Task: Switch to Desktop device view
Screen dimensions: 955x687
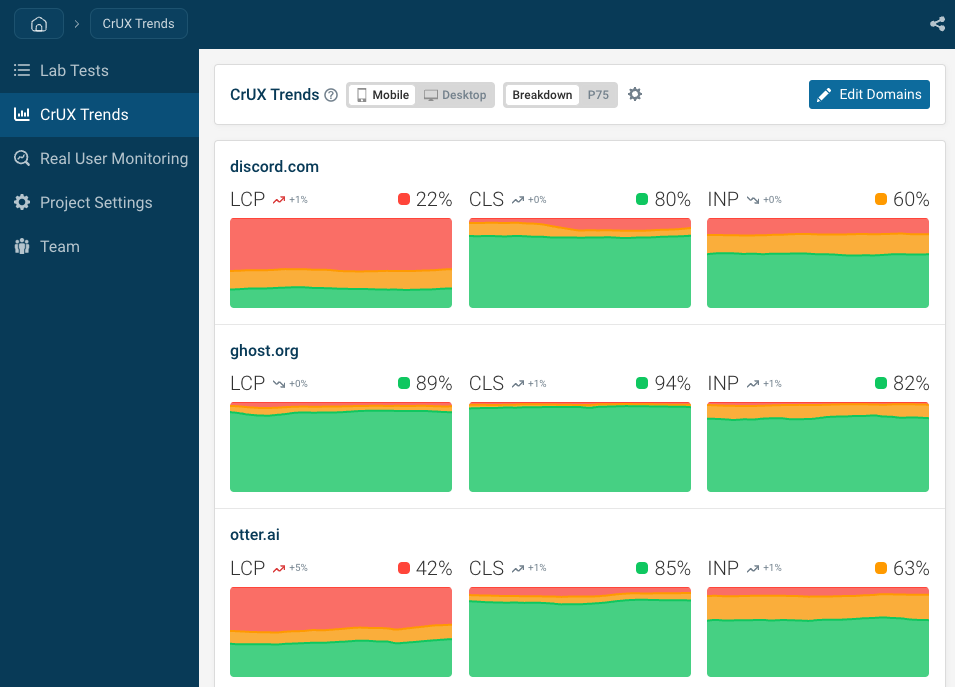Action: [455, 95]
